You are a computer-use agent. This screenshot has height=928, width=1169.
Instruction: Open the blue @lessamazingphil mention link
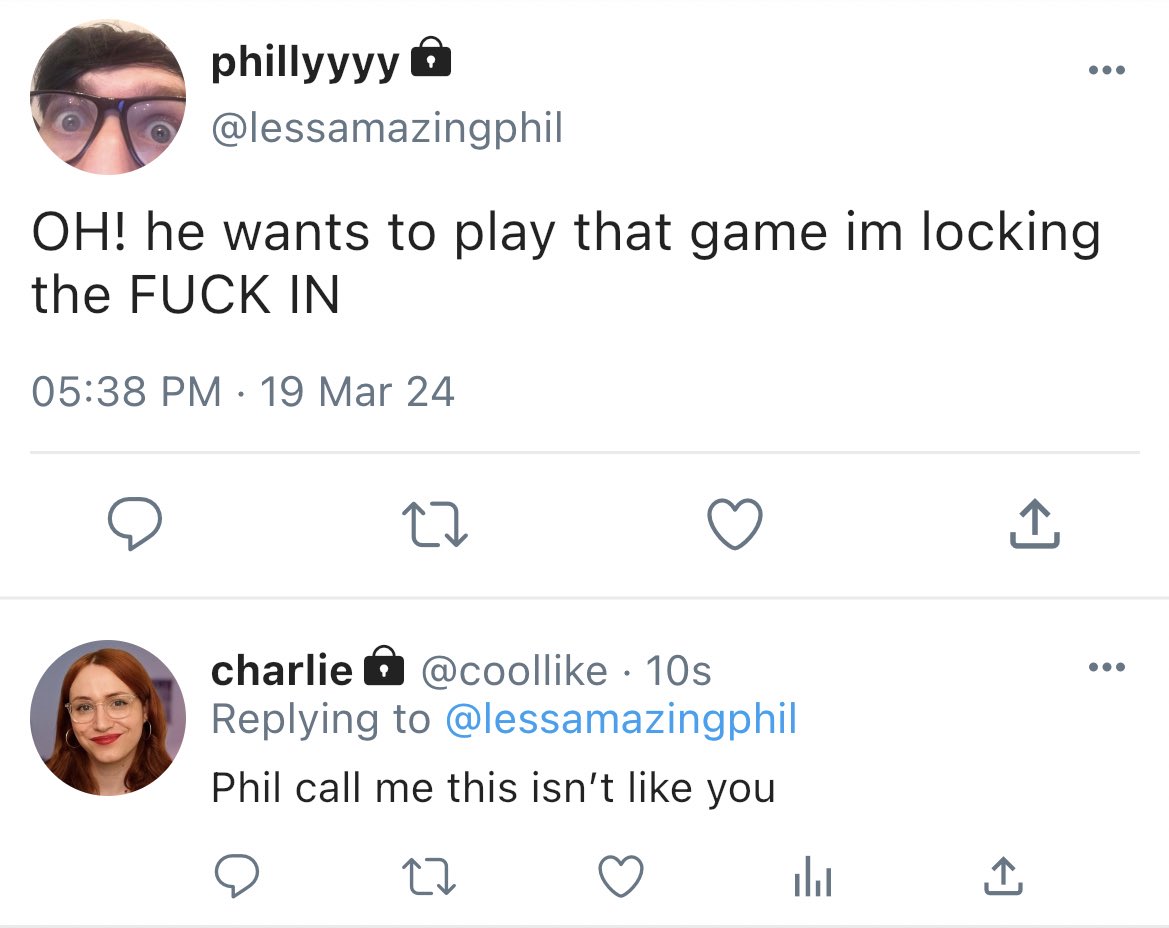621,719
